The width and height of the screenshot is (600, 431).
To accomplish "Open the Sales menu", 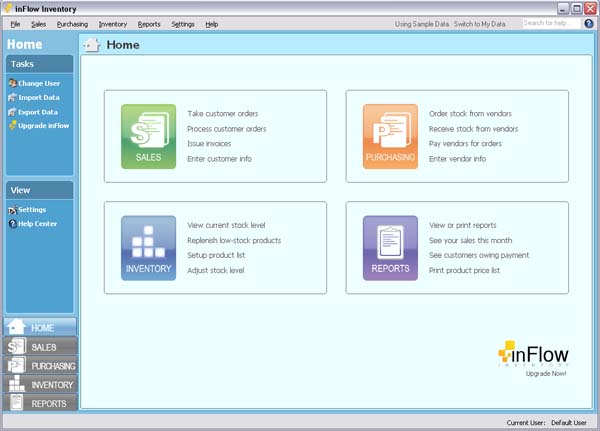I will click(39, 24).
